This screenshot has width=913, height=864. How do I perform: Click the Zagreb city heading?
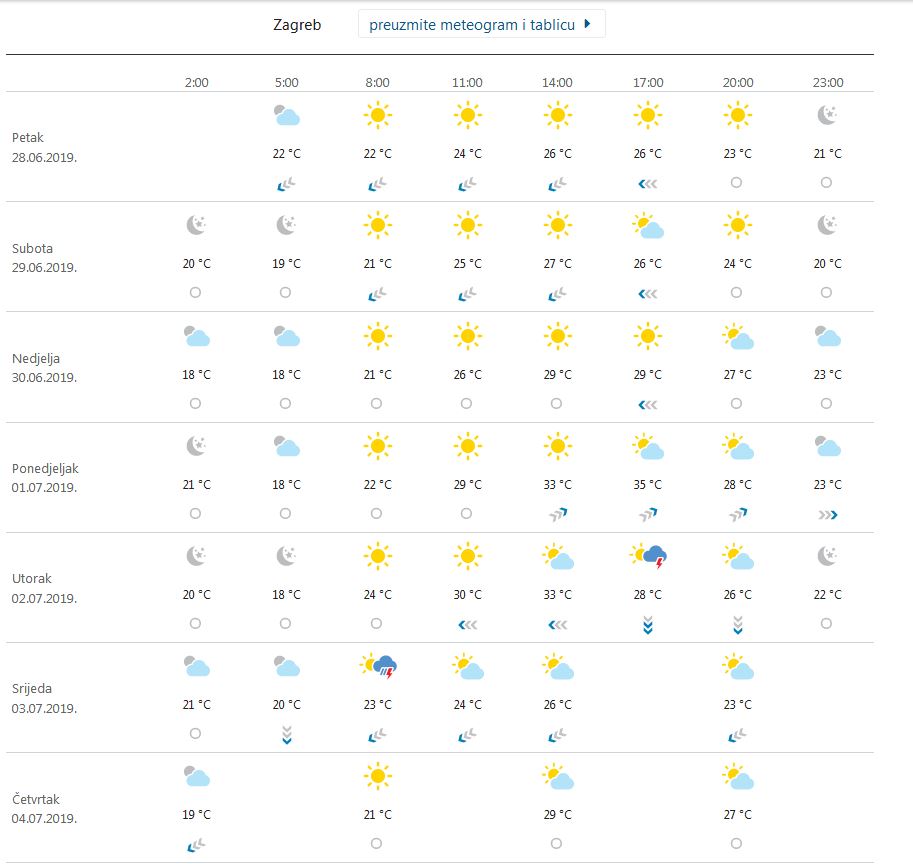pos(297,24)
